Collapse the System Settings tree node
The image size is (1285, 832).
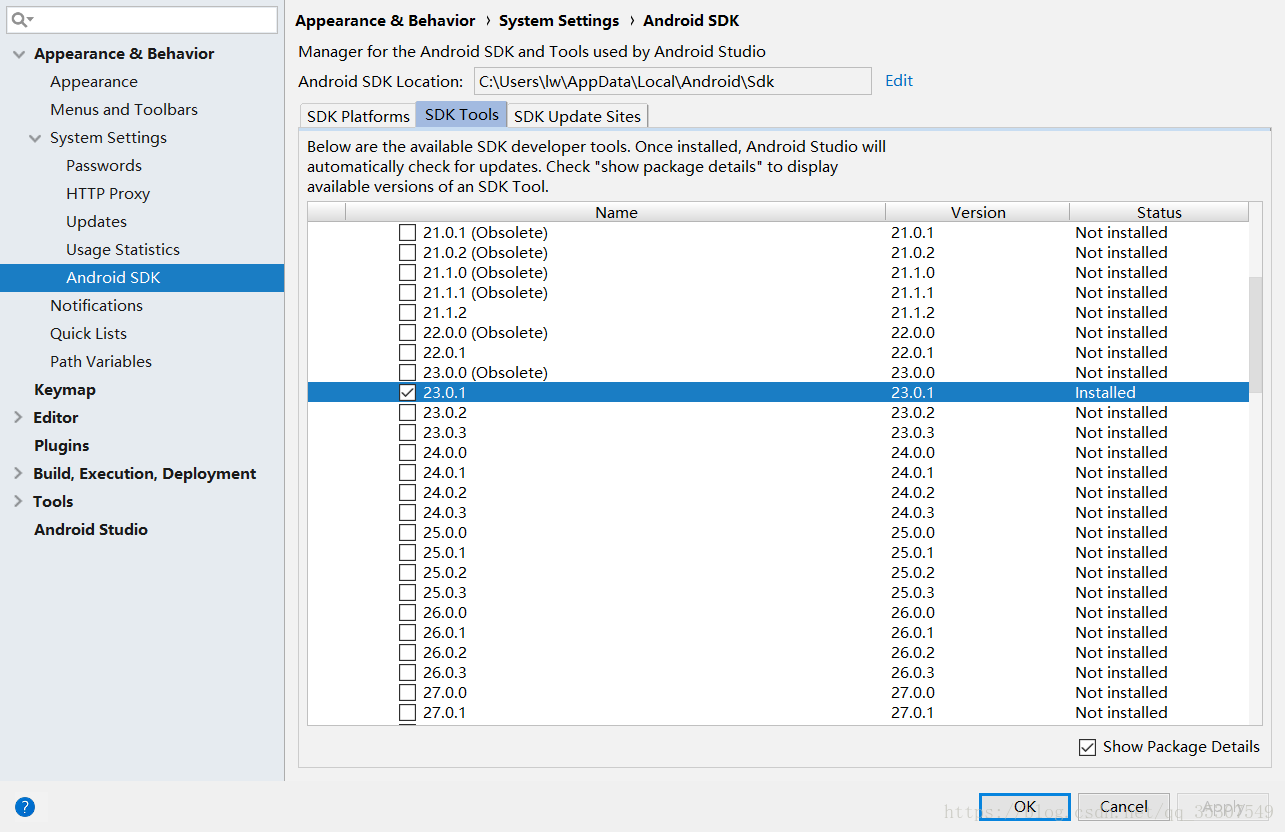[35, 138]
